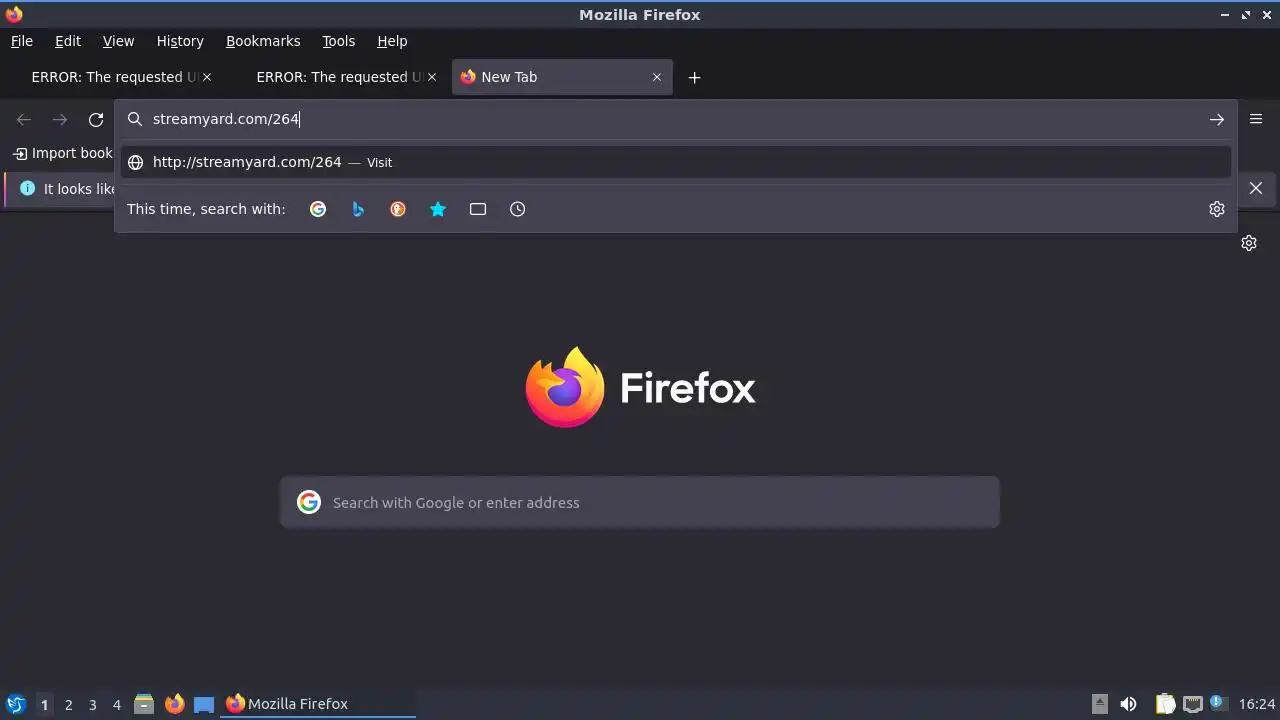The height and width of the screenshot is (720, 1280).
Task: Open the File menu
Action: (x=22, y=41)
